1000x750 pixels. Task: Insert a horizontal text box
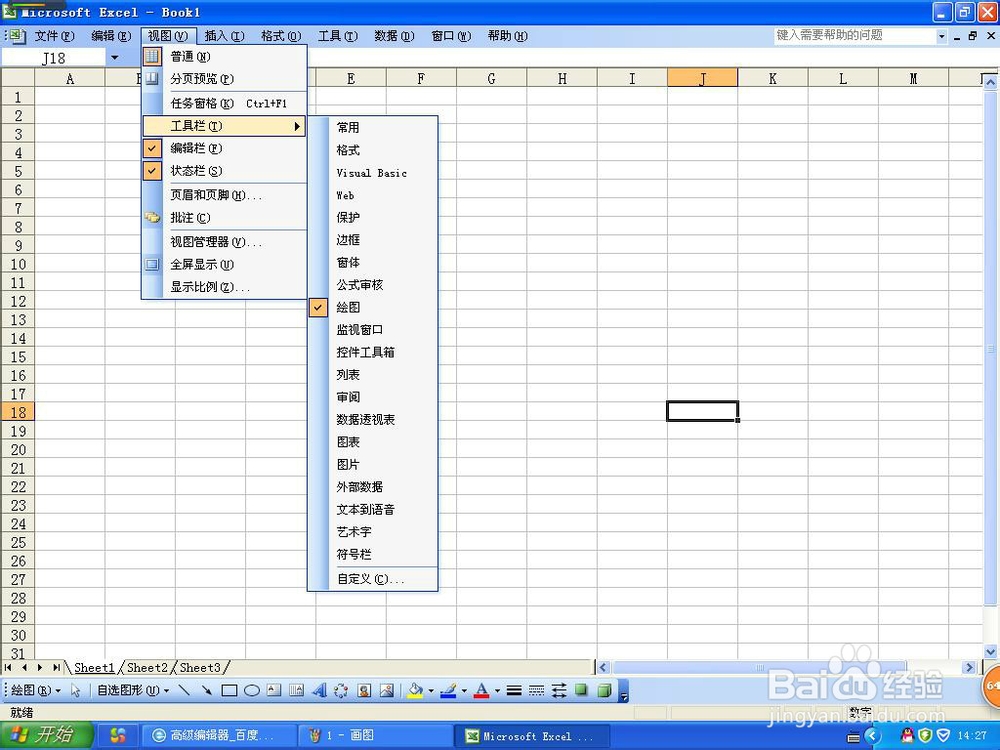274,690
